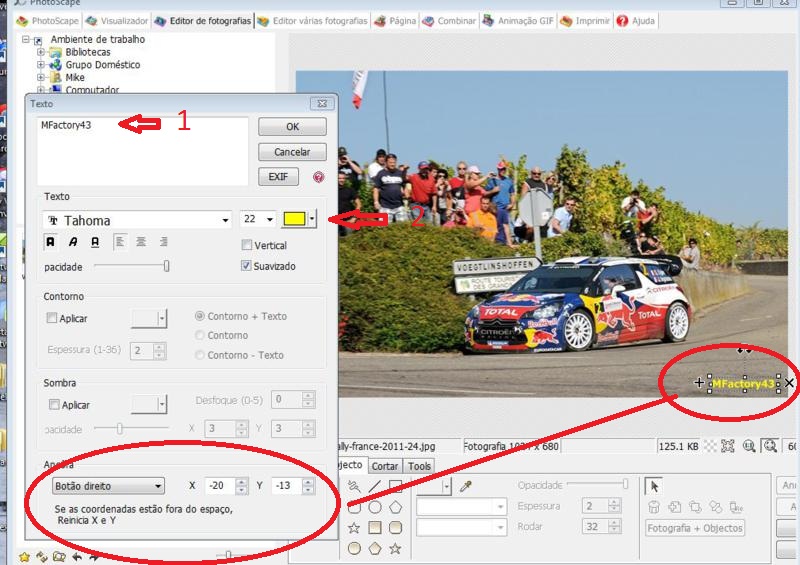Screen dimensions: 800x565
Task: Select the filled pentagon shape tool
Action: pos(374,549)
